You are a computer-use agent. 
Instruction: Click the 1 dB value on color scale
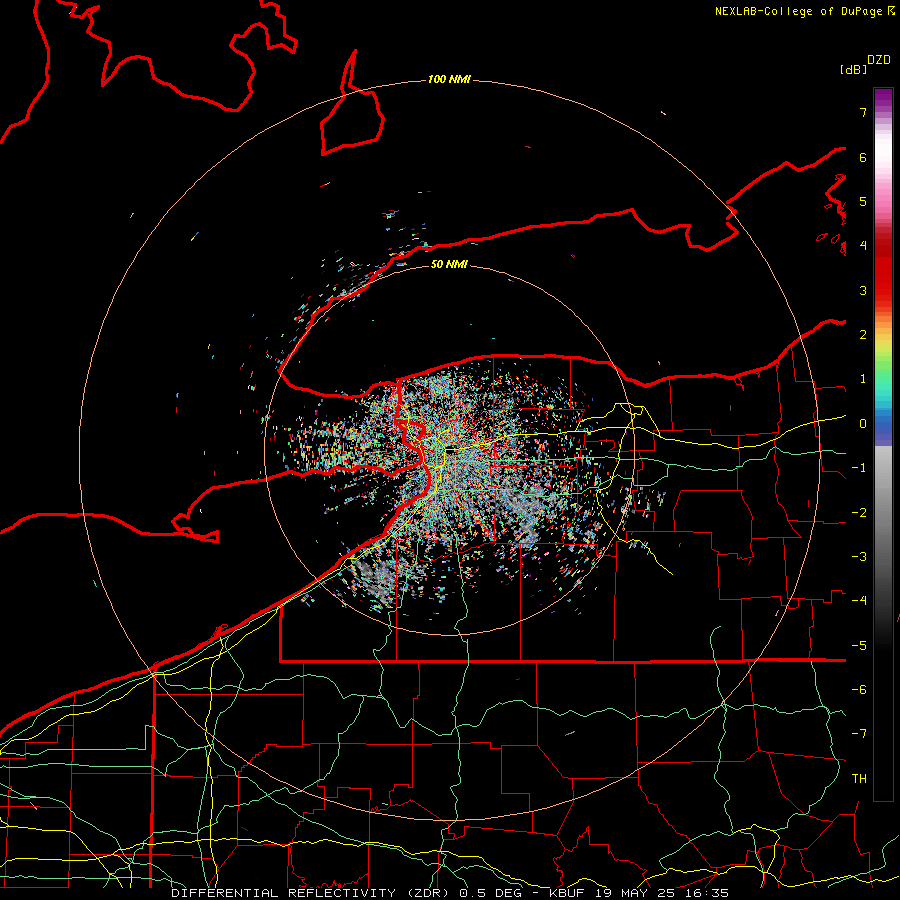(x=863, y=379)
